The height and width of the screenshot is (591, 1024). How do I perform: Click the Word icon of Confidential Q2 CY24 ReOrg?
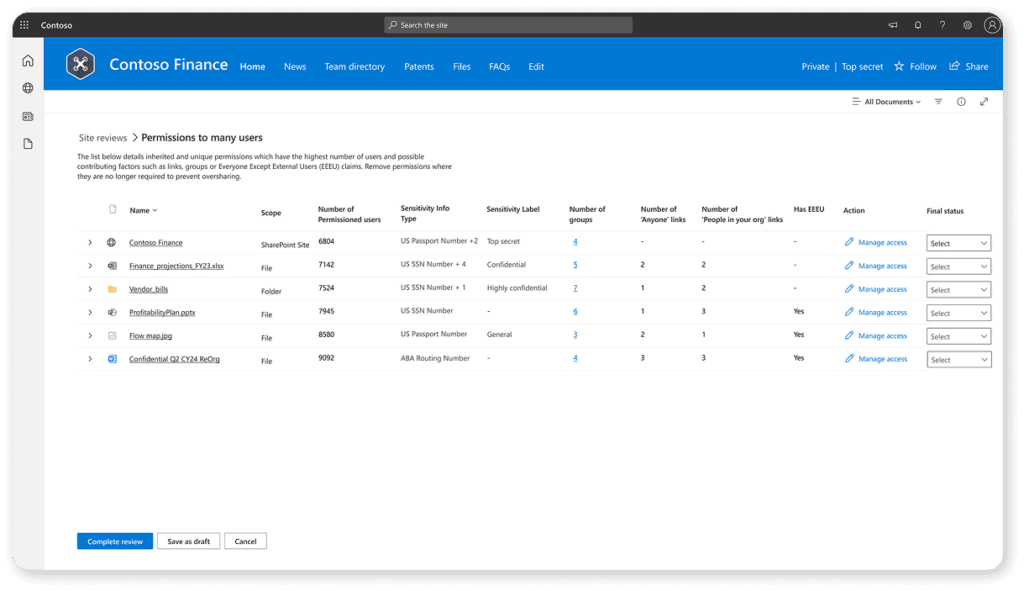pos(112,359)
